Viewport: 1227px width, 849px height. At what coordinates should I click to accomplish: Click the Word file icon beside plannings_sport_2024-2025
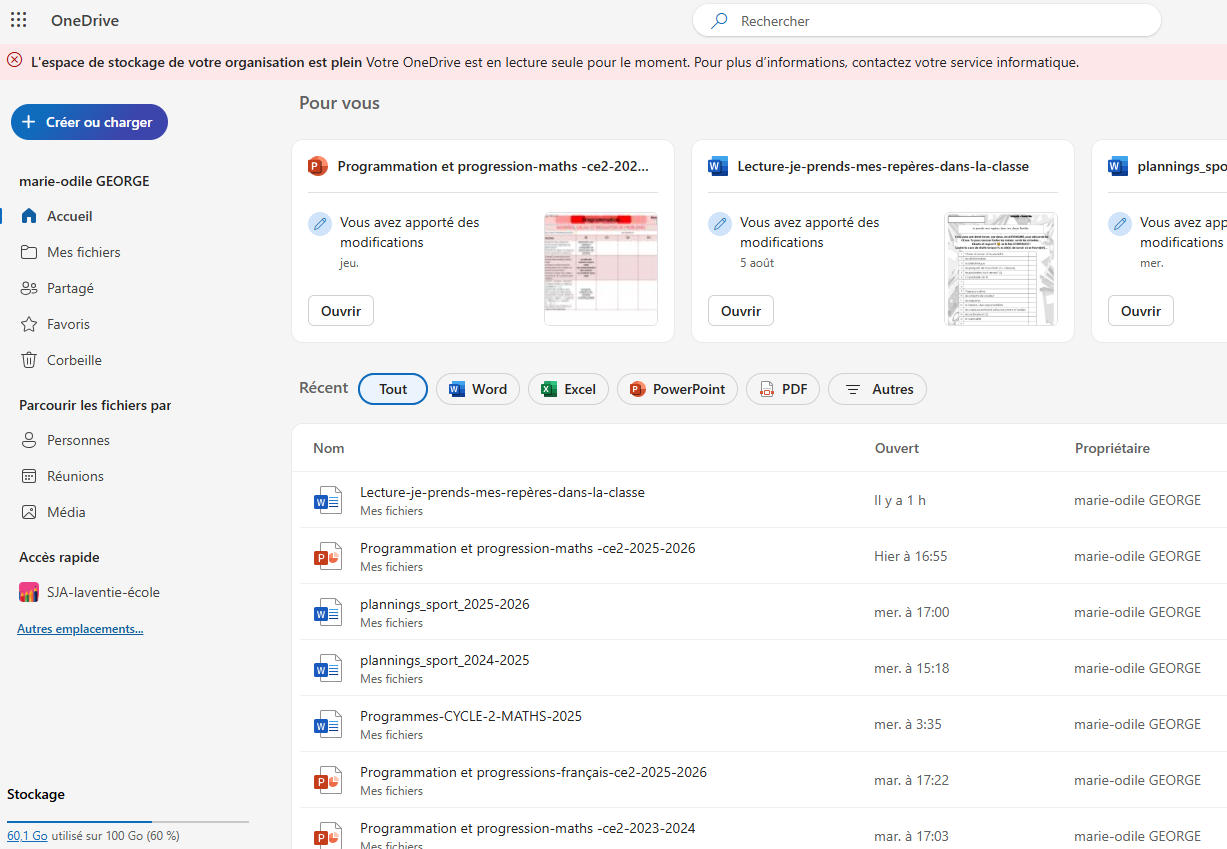pyautogui.click(x=328, y=668)
